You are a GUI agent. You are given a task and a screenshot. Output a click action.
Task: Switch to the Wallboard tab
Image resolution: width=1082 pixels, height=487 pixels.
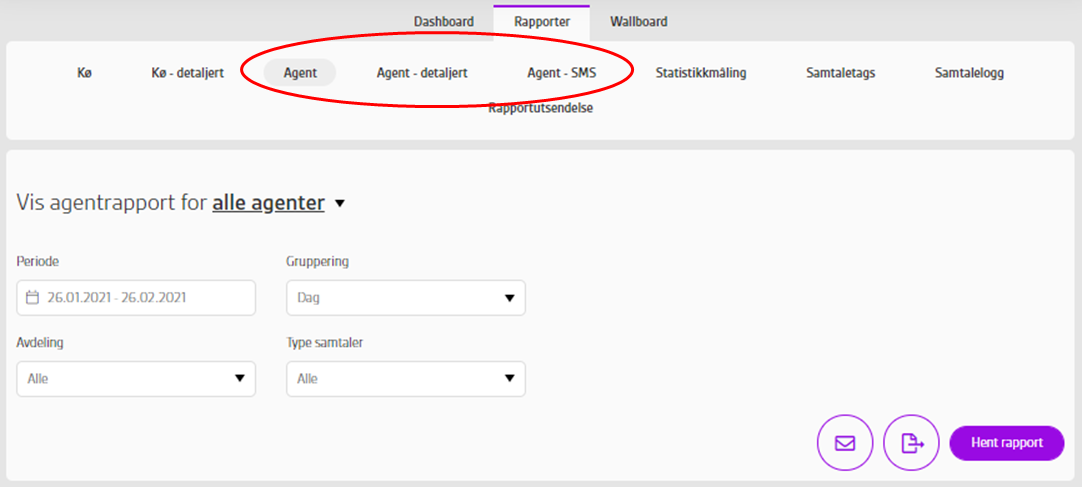pyautogui.click(x=638, y=21)
